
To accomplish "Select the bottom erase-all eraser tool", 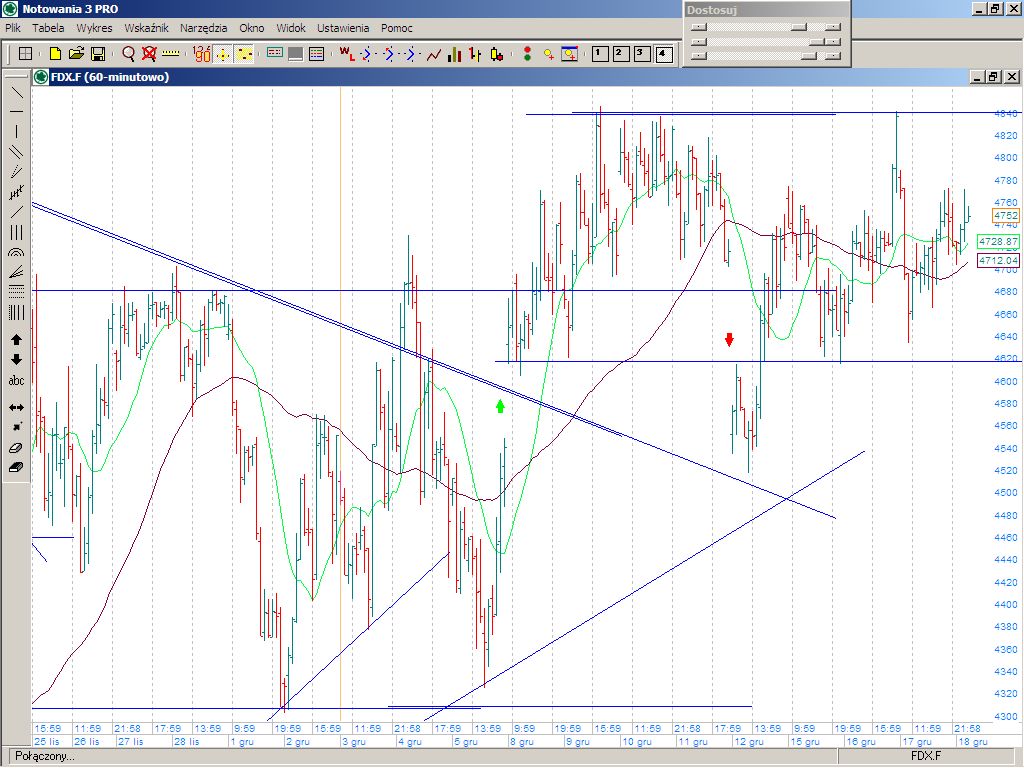I will point(16,468).
